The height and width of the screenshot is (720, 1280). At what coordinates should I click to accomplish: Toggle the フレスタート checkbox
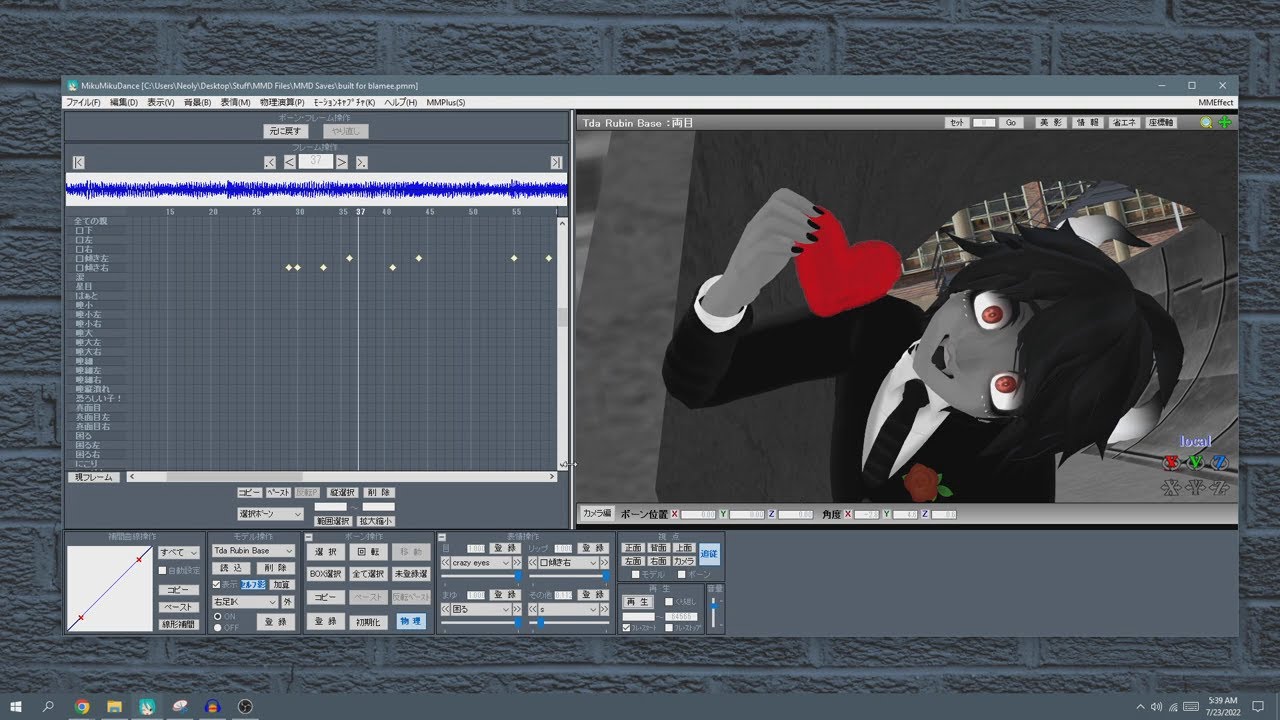[626, 628]
